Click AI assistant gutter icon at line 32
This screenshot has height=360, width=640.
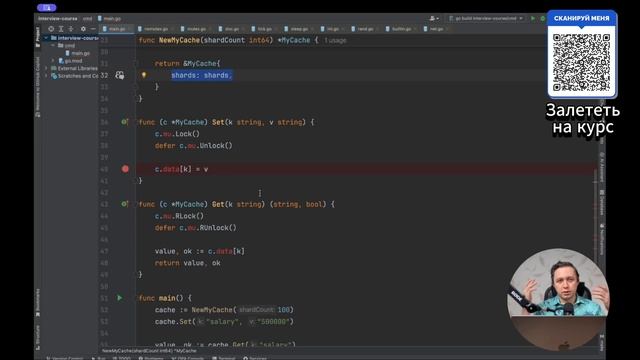120,75
